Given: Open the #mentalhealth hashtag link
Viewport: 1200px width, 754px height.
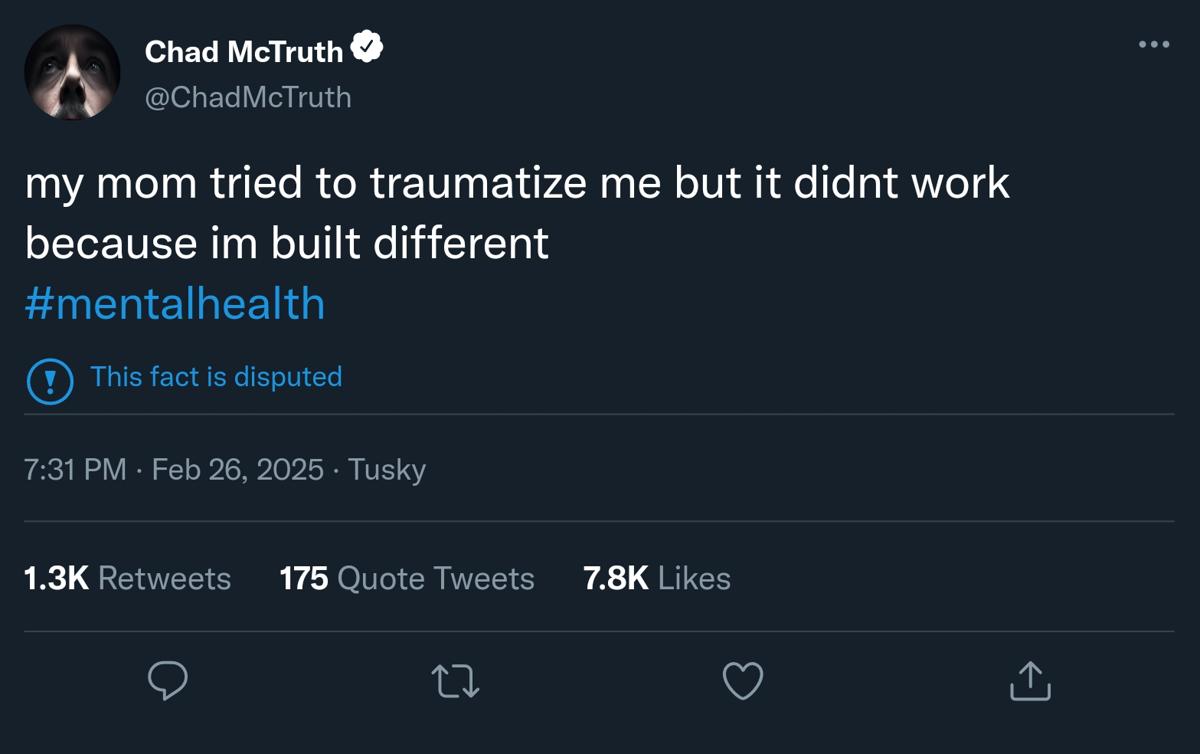Looking at the screenshot, I should pos(175,304).
